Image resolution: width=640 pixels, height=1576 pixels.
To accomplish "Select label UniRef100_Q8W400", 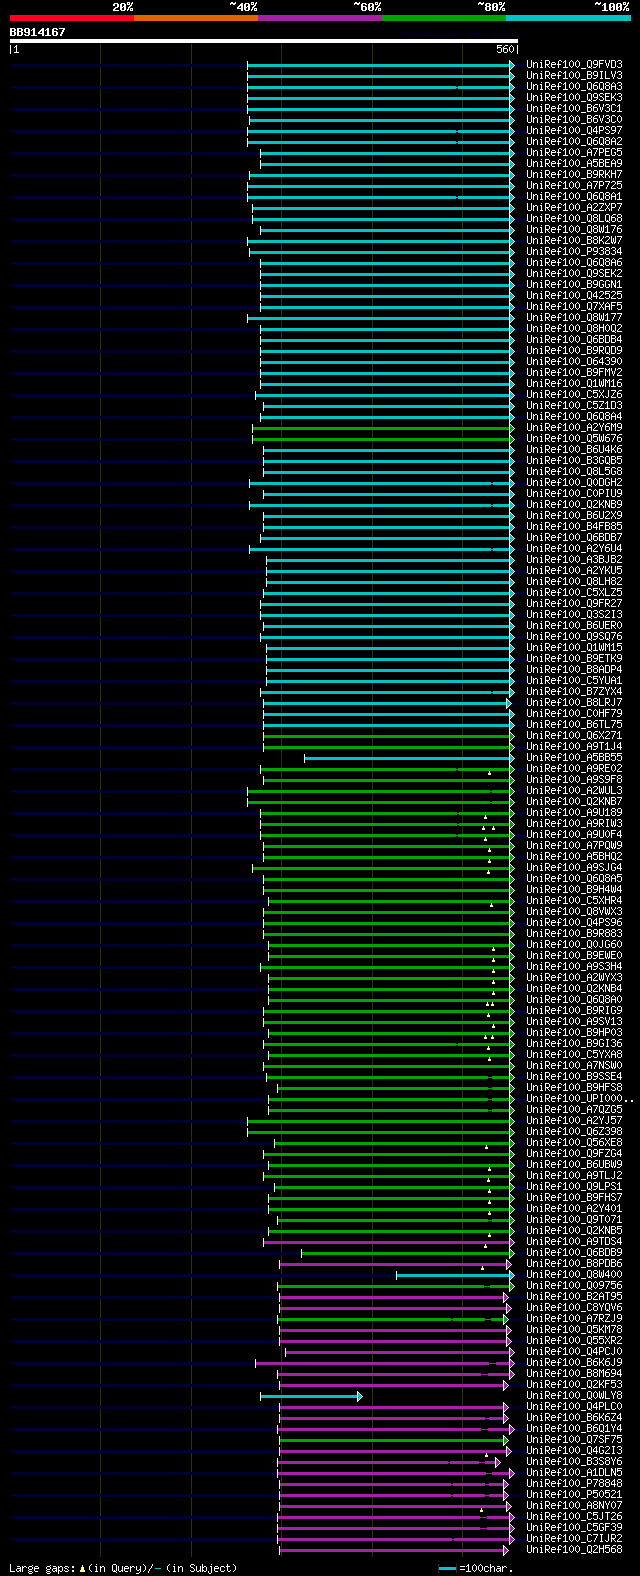I will click(574, 1275).
